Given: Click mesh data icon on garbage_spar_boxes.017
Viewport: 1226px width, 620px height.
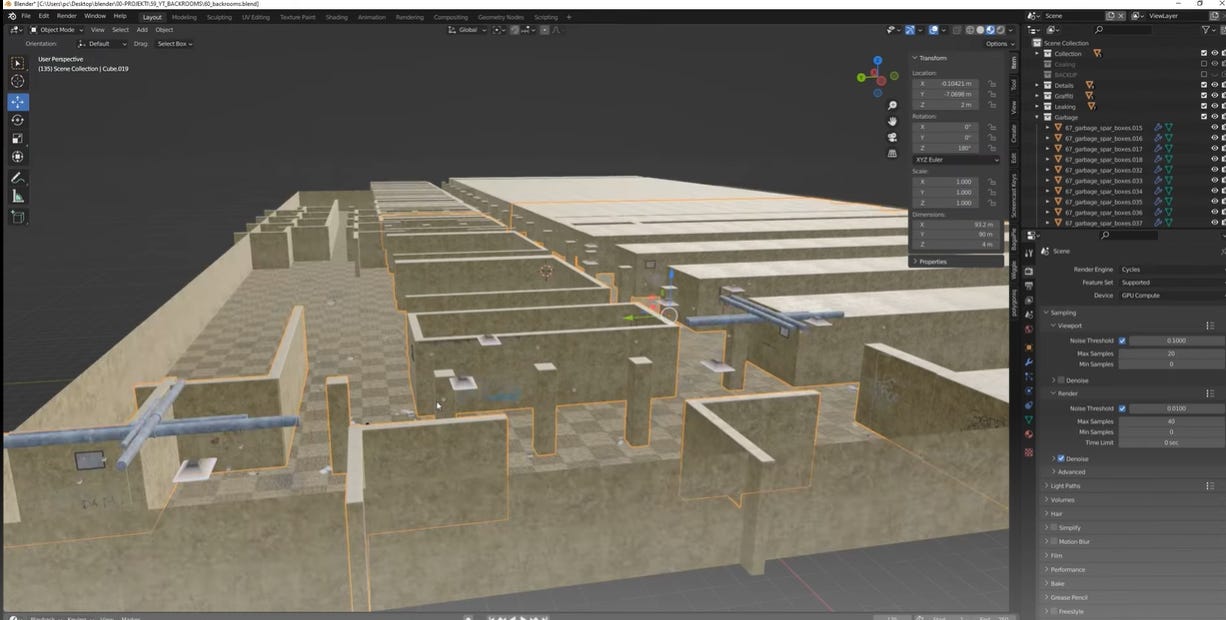Looking at the screenshot, I should 1168,149.
